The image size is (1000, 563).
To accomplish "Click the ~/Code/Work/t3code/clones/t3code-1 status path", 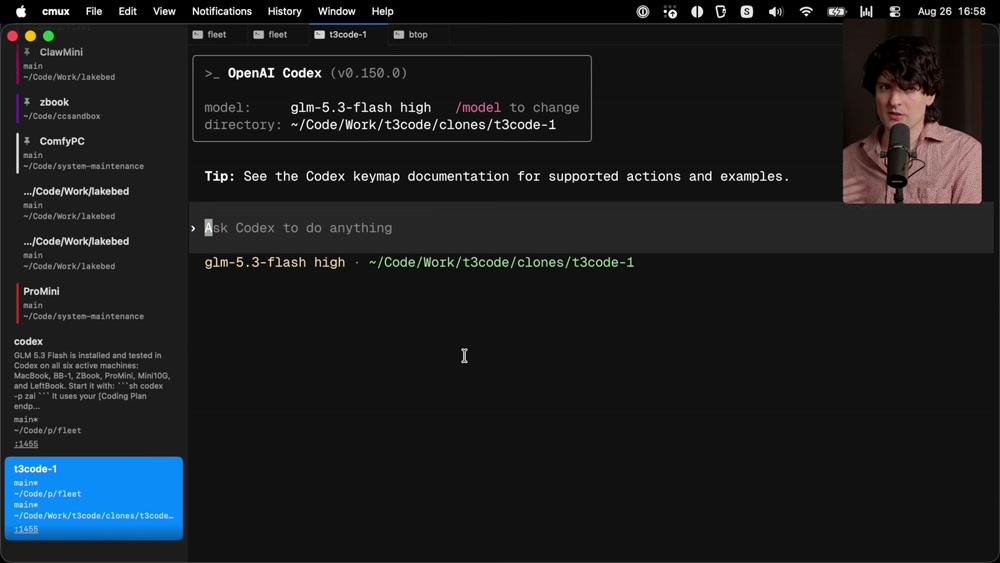I will click(x=501, y=262).
